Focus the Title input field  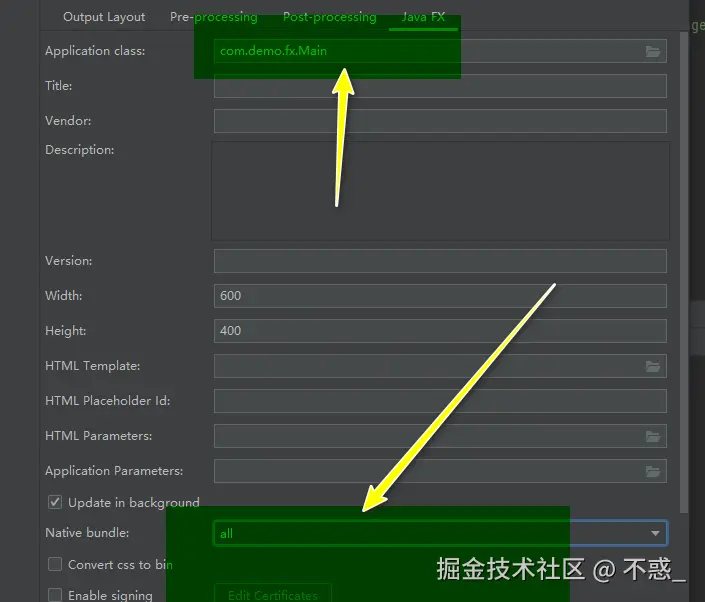click(440, 86)
